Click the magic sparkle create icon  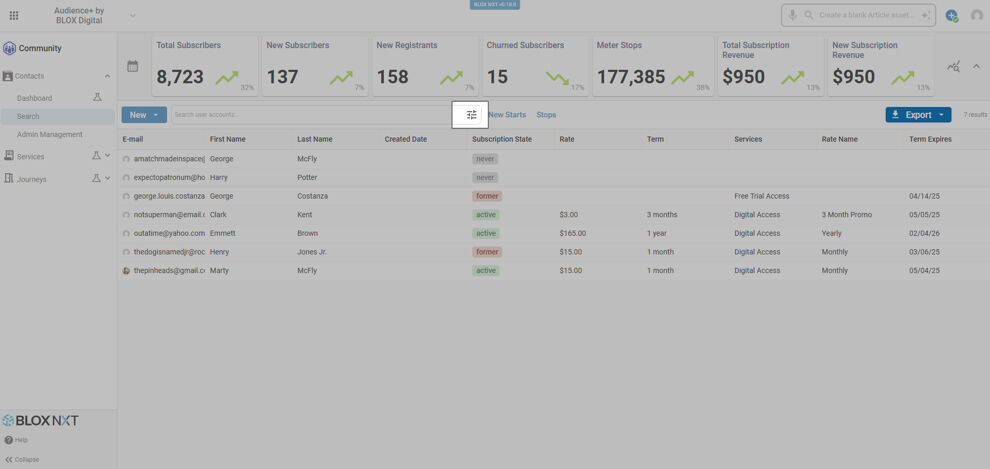tap(926, 15)
